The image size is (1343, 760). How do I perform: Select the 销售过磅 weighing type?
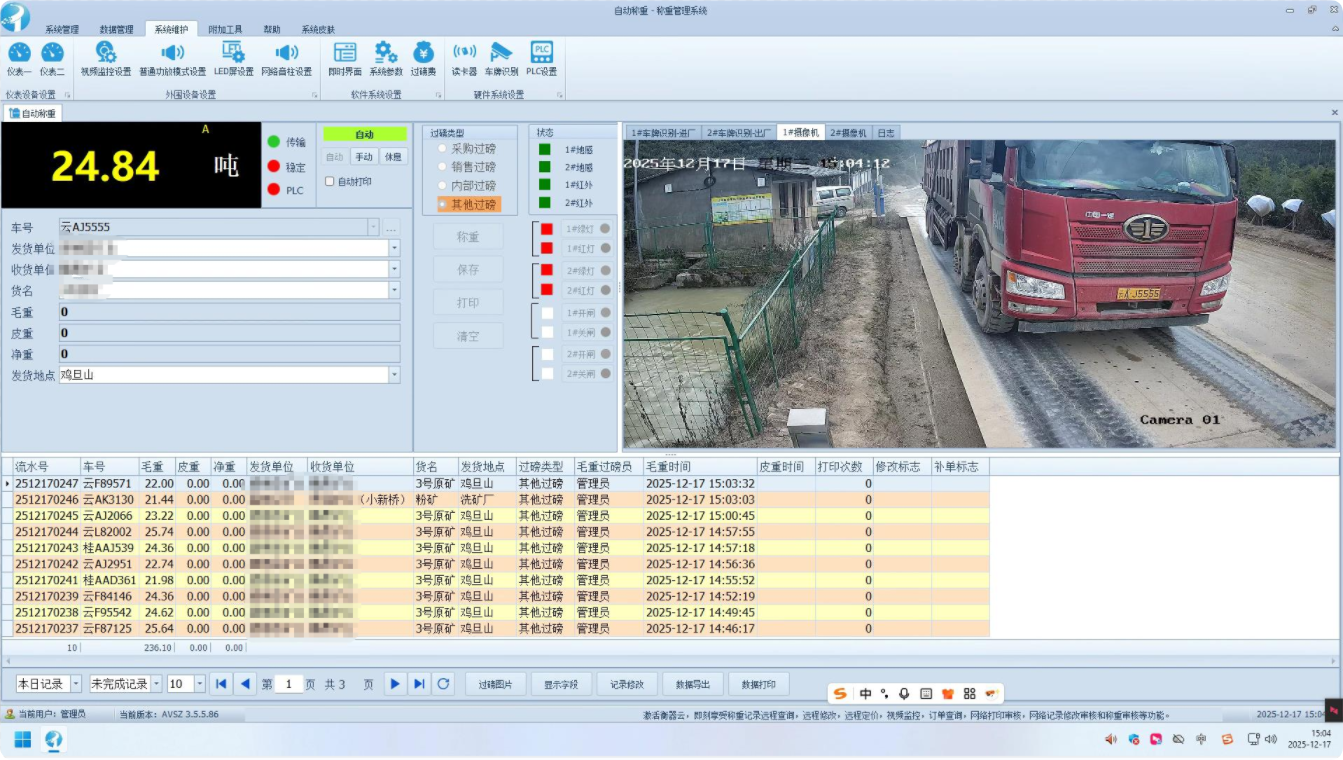[x=443, y=167]
